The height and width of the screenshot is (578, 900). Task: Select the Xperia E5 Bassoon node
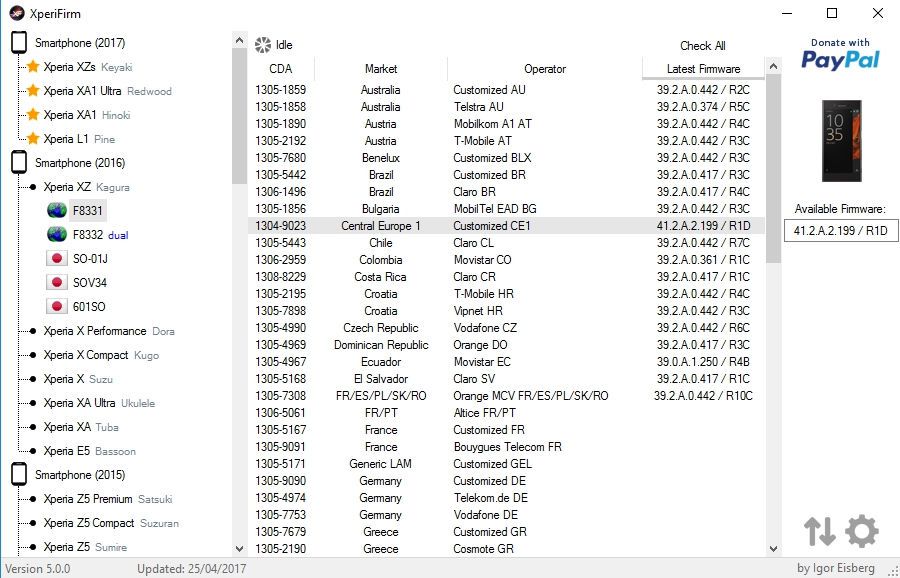(x=90, y=451)
